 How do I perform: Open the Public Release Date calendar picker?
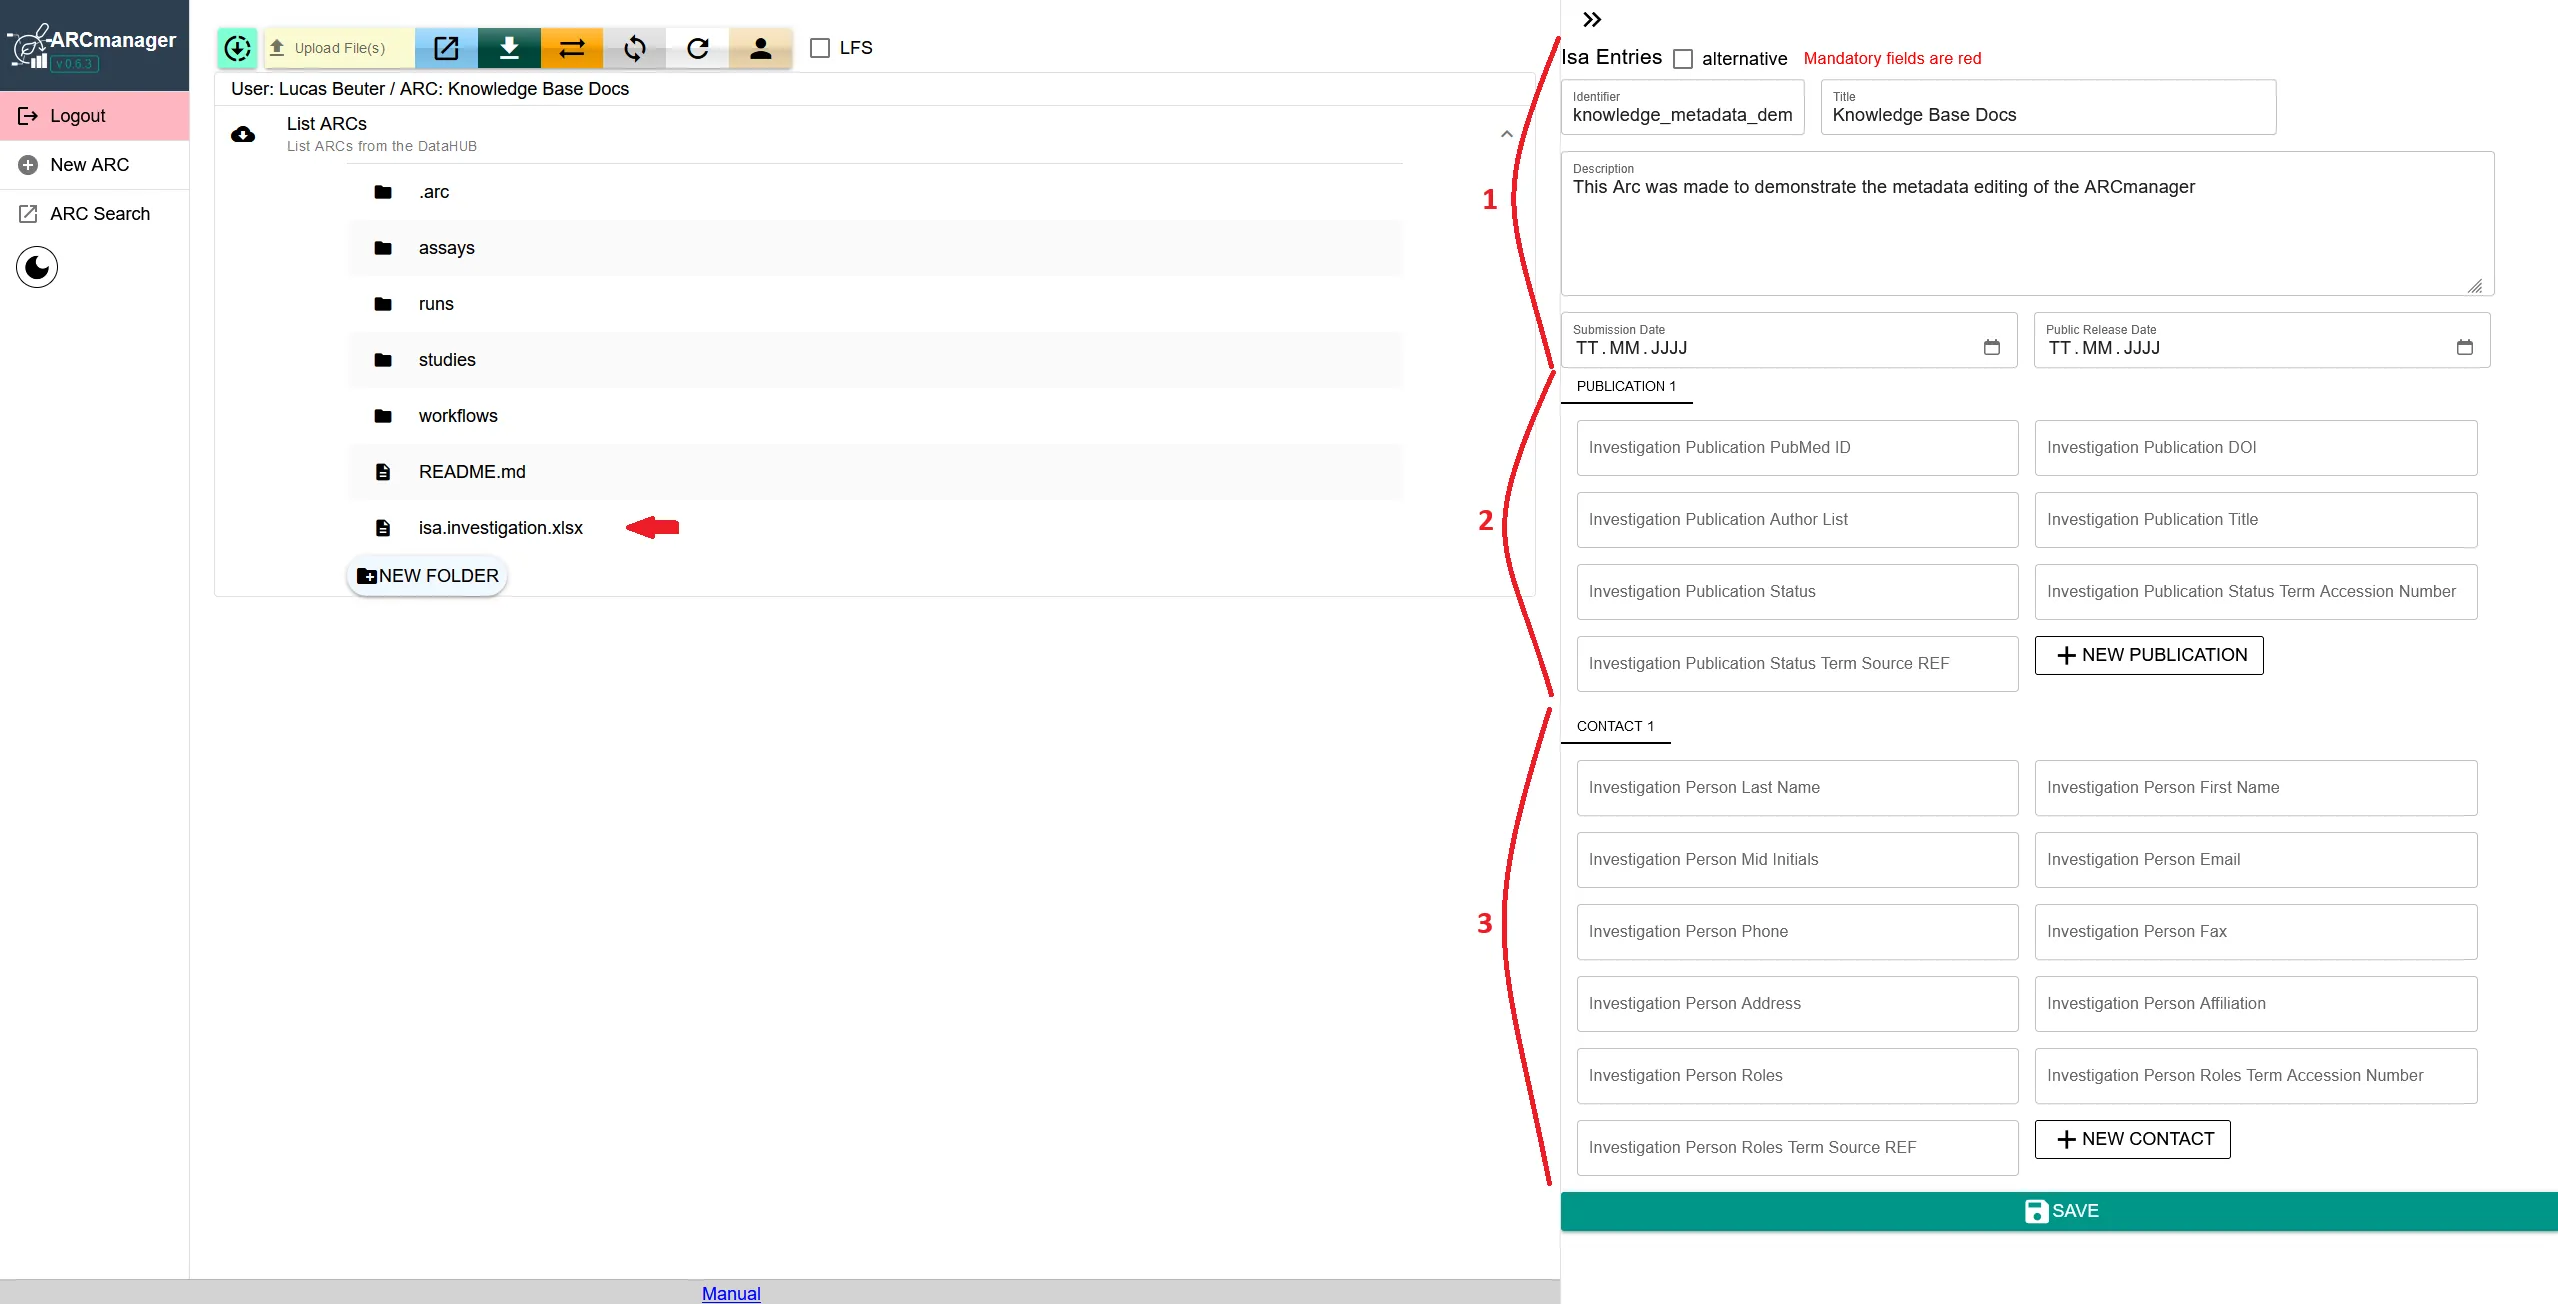tap(2464, 347)
